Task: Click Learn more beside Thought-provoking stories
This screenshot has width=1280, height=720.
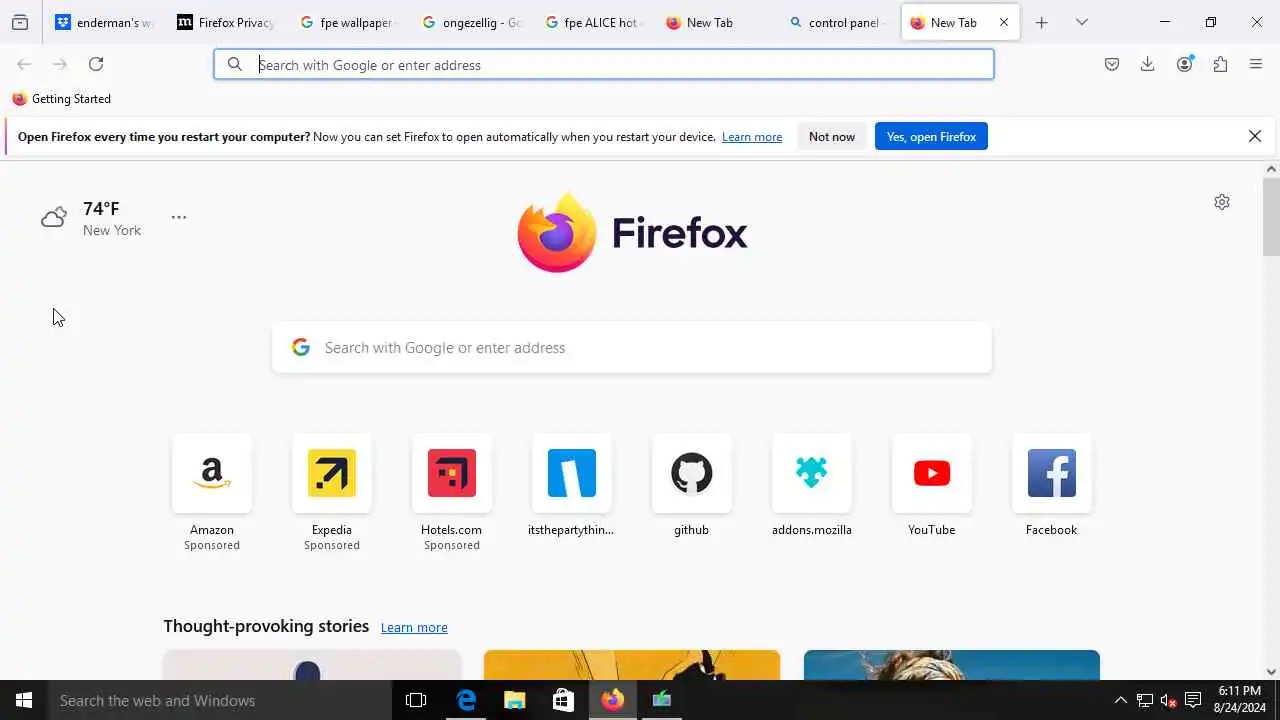Action: click(x=414, y=628)
